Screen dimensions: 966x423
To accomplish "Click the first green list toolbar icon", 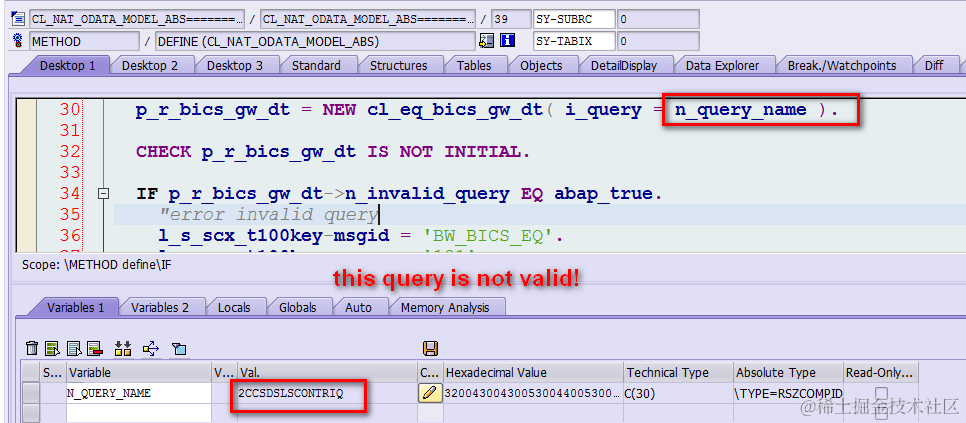I will pos(52,348).
